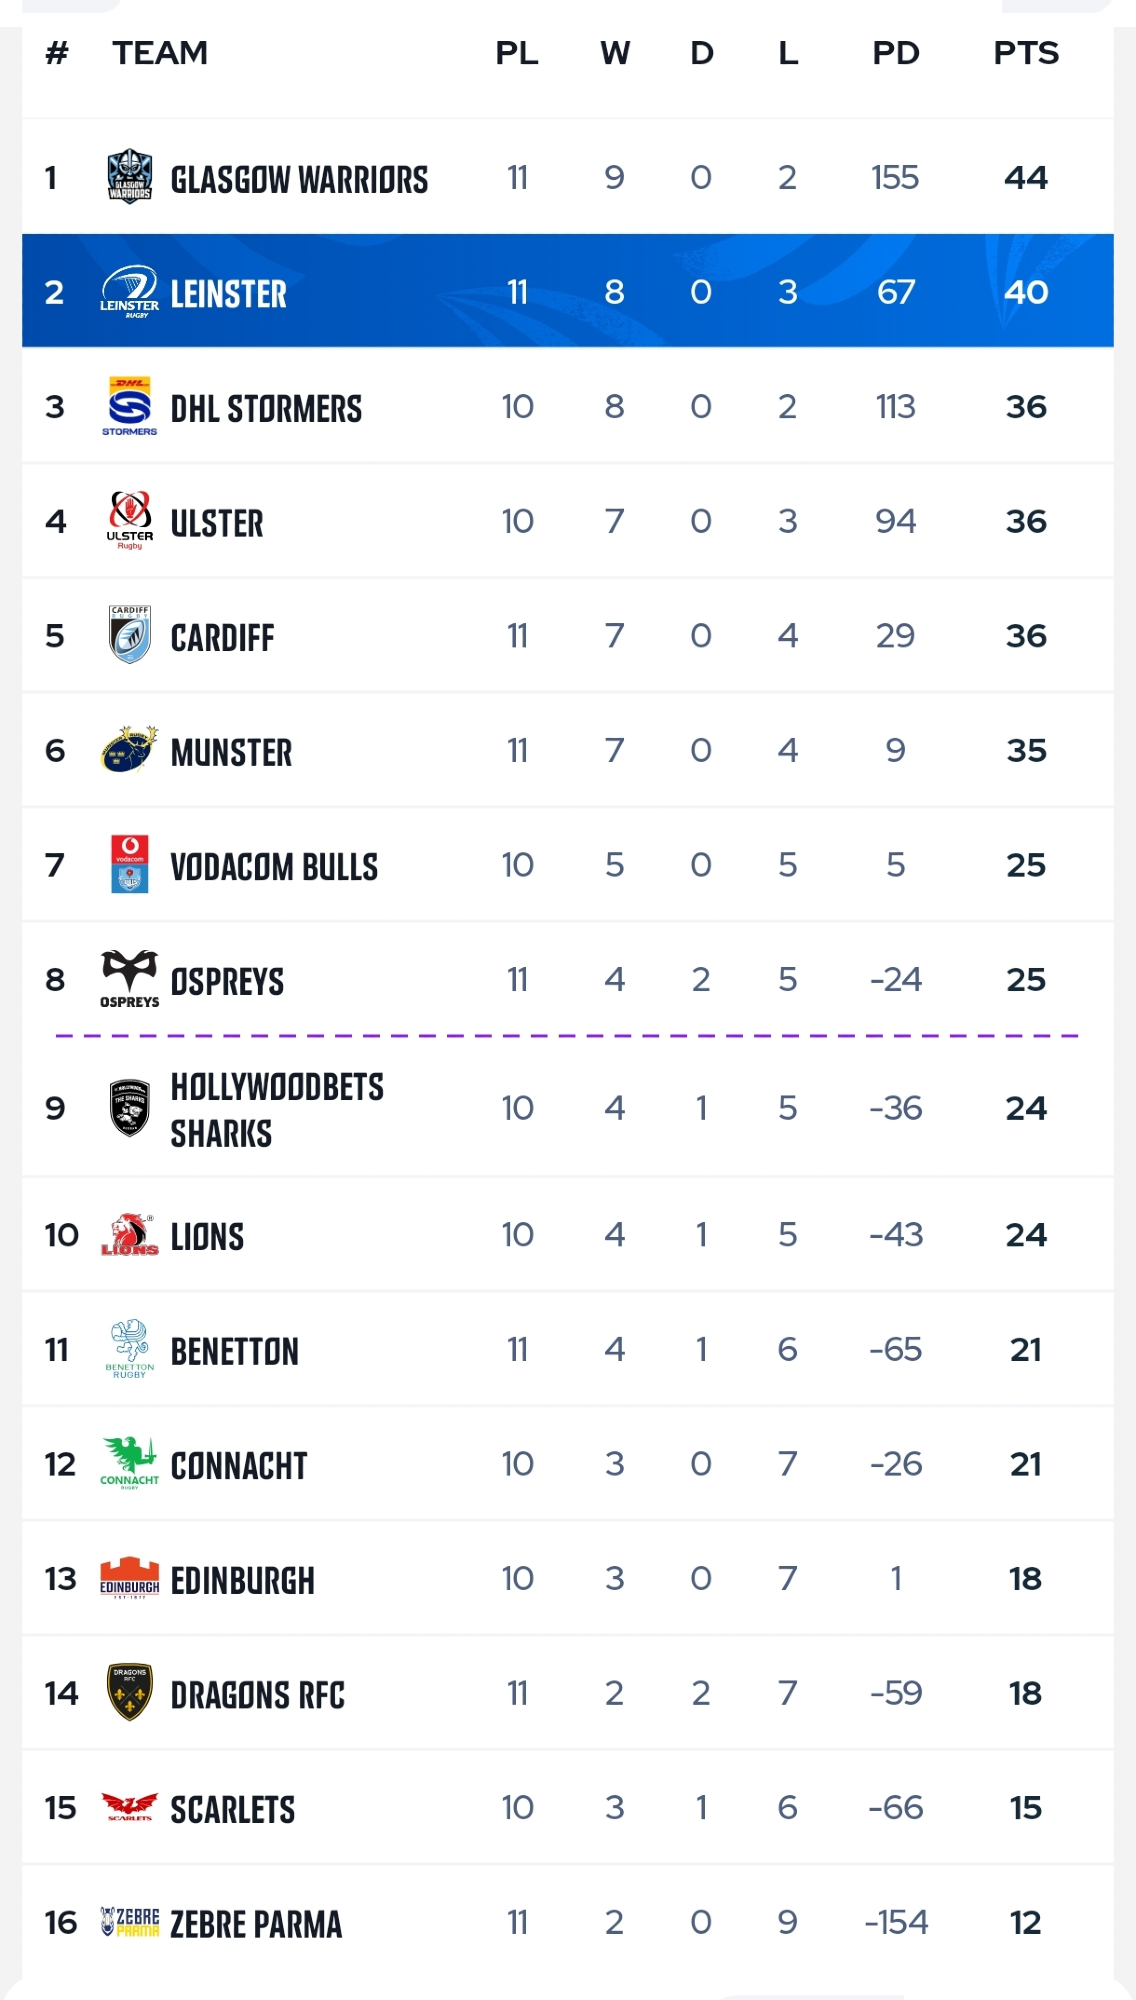Click the Zebre Parma team name
The image size is (1136, 2000).
click(256, 1923)
